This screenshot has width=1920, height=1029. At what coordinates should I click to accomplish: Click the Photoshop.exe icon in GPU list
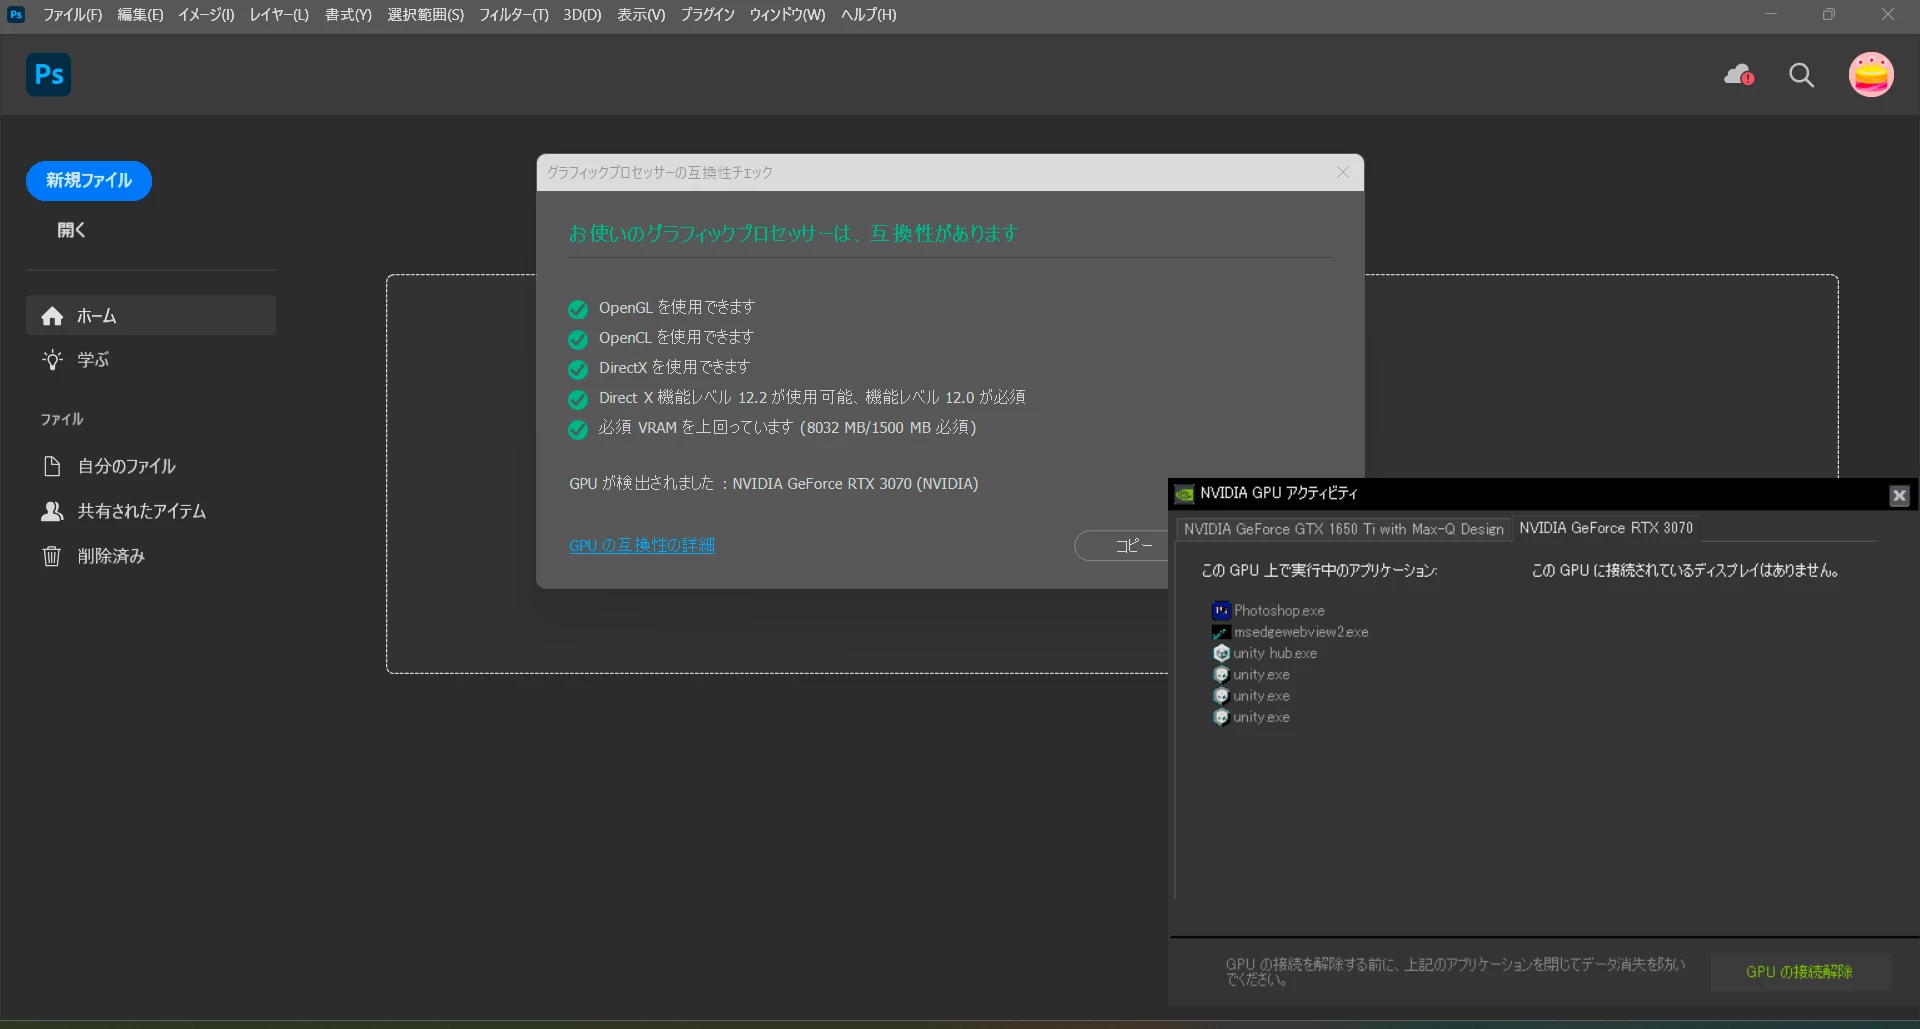(1221, 610)
